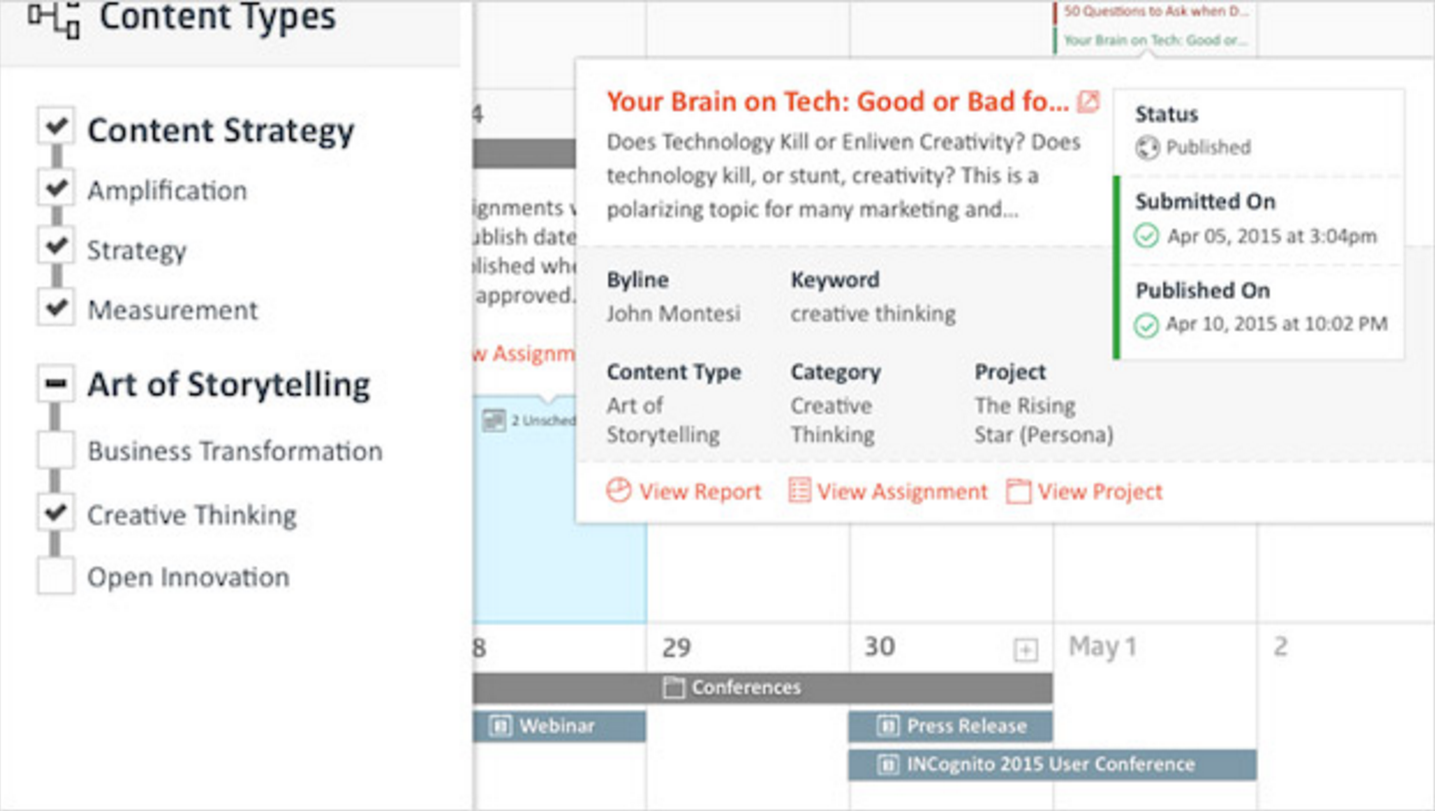Check the Open Innovation checkbox
Screen dimensions: 1435x811
[x=56, y=576]
